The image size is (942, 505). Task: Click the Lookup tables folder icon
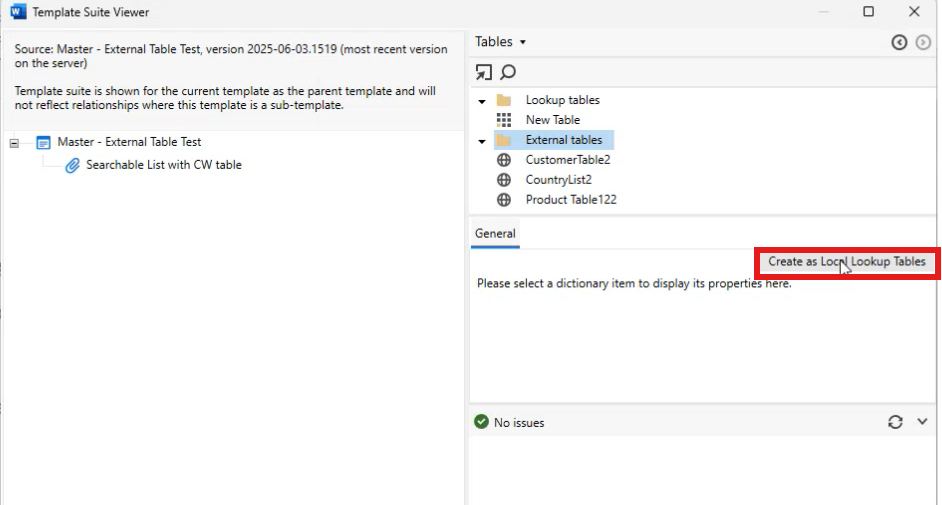pyautogui.click(x=504, y=100)
